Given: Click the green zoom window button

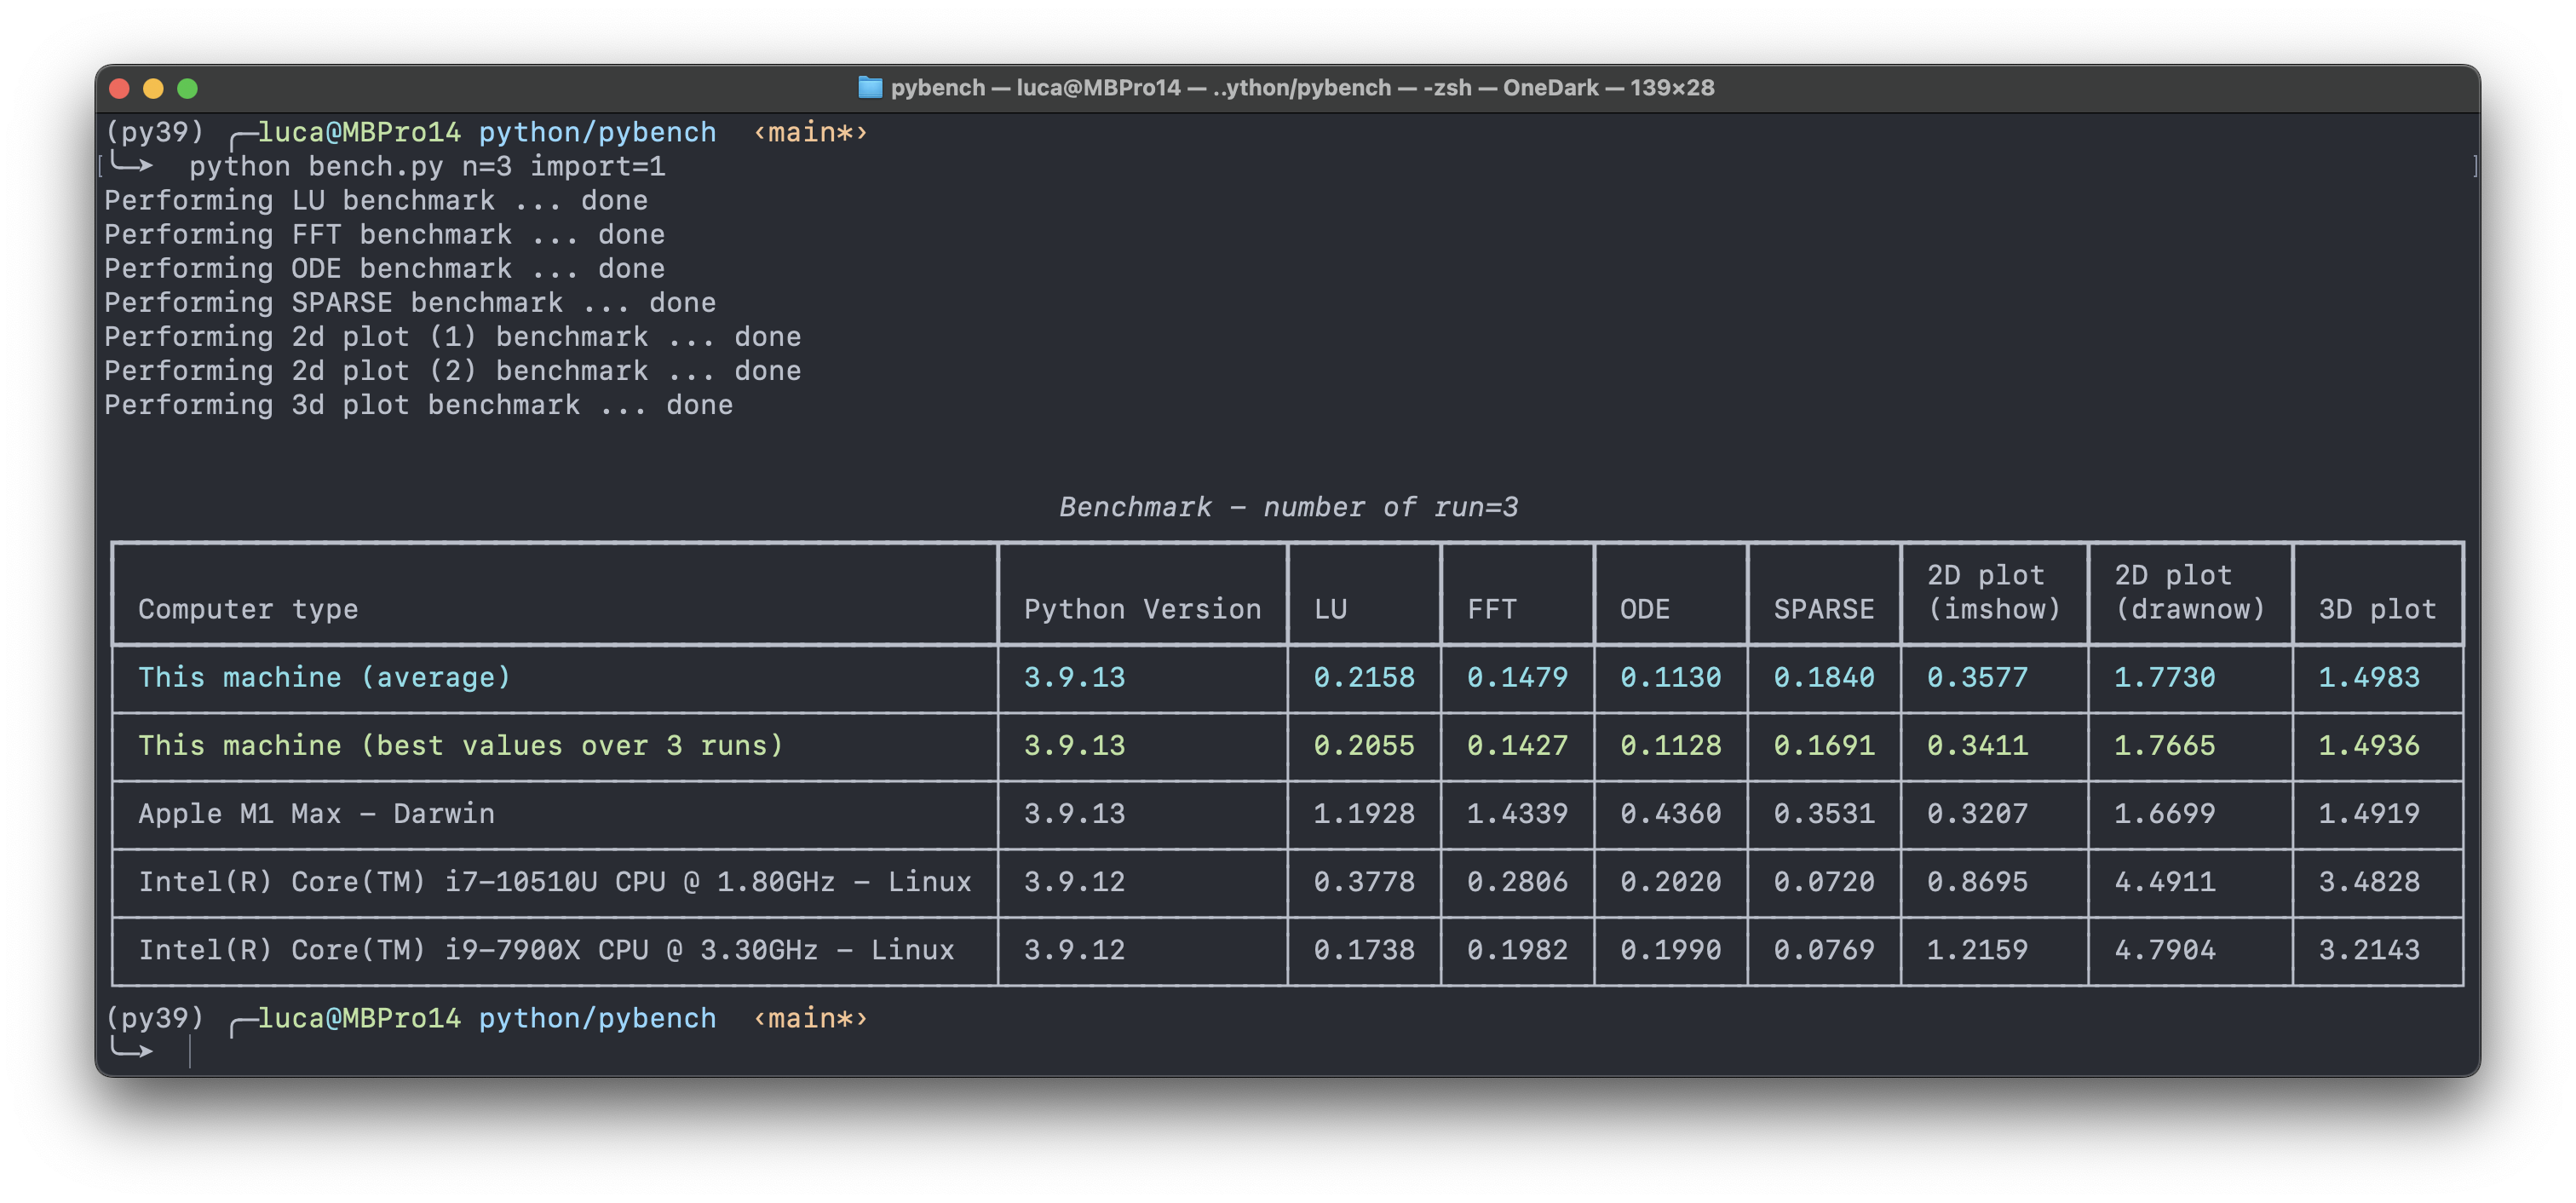Looking at the screenshot, I should tap(187, 88).
